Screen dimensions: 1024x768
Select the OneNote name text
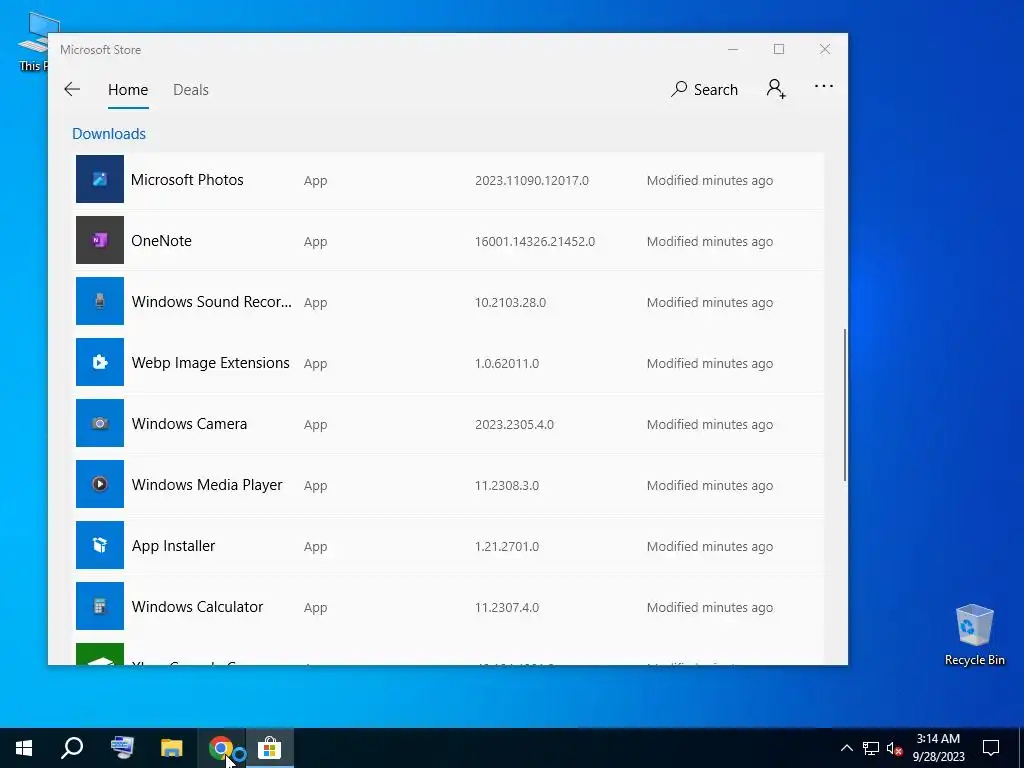(161, 240)
